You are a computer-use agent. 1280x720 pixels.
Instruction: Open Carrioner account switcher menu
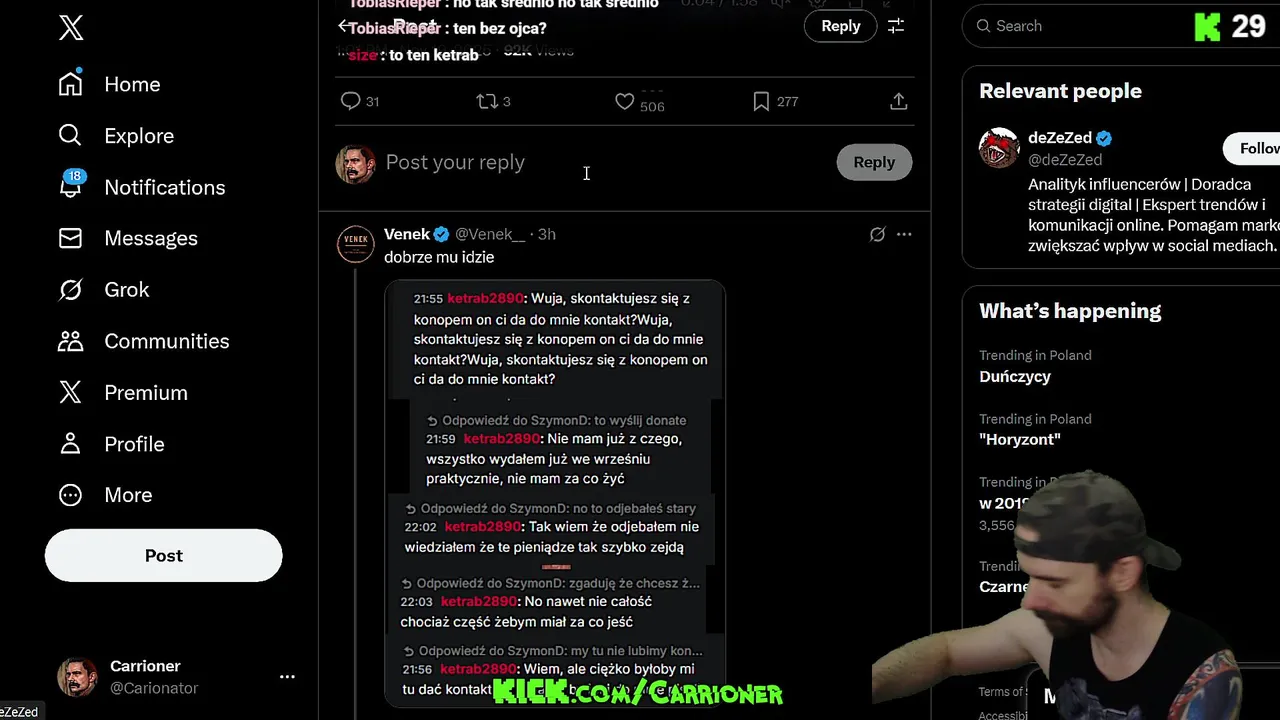(x=176, y=677)
